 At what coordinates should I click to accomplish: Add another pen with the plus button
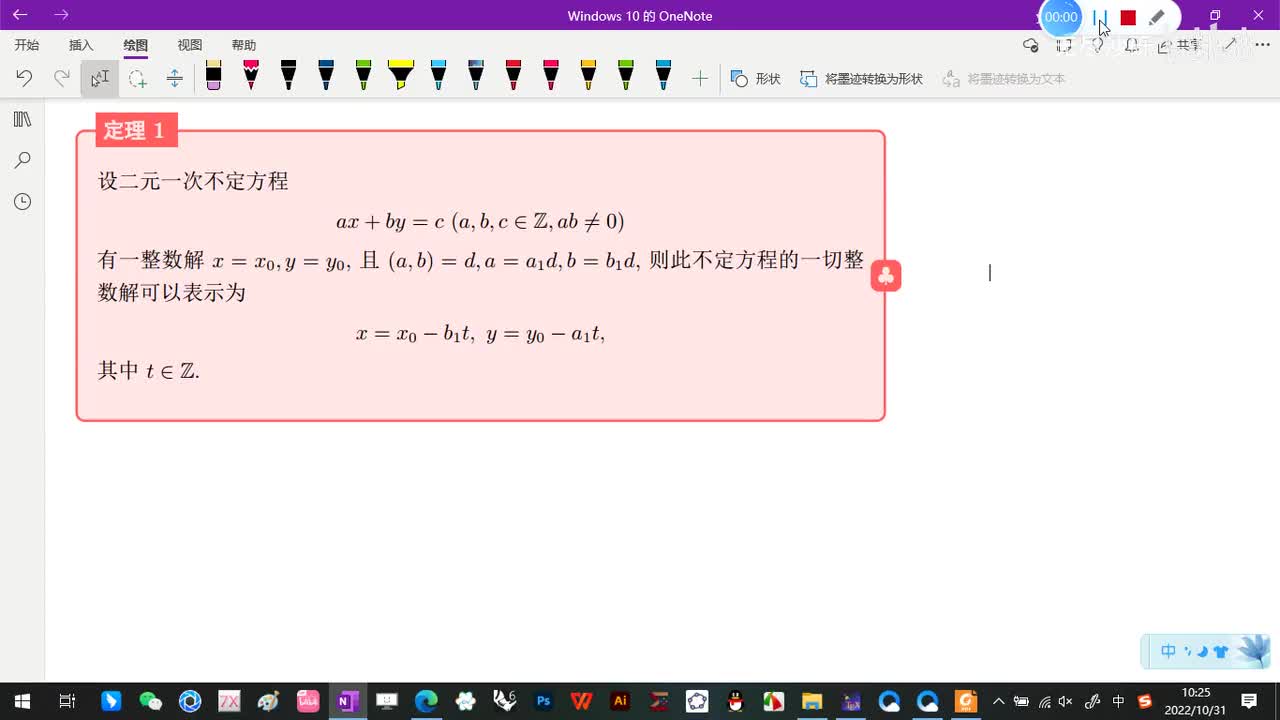click(x=700, y=78)
